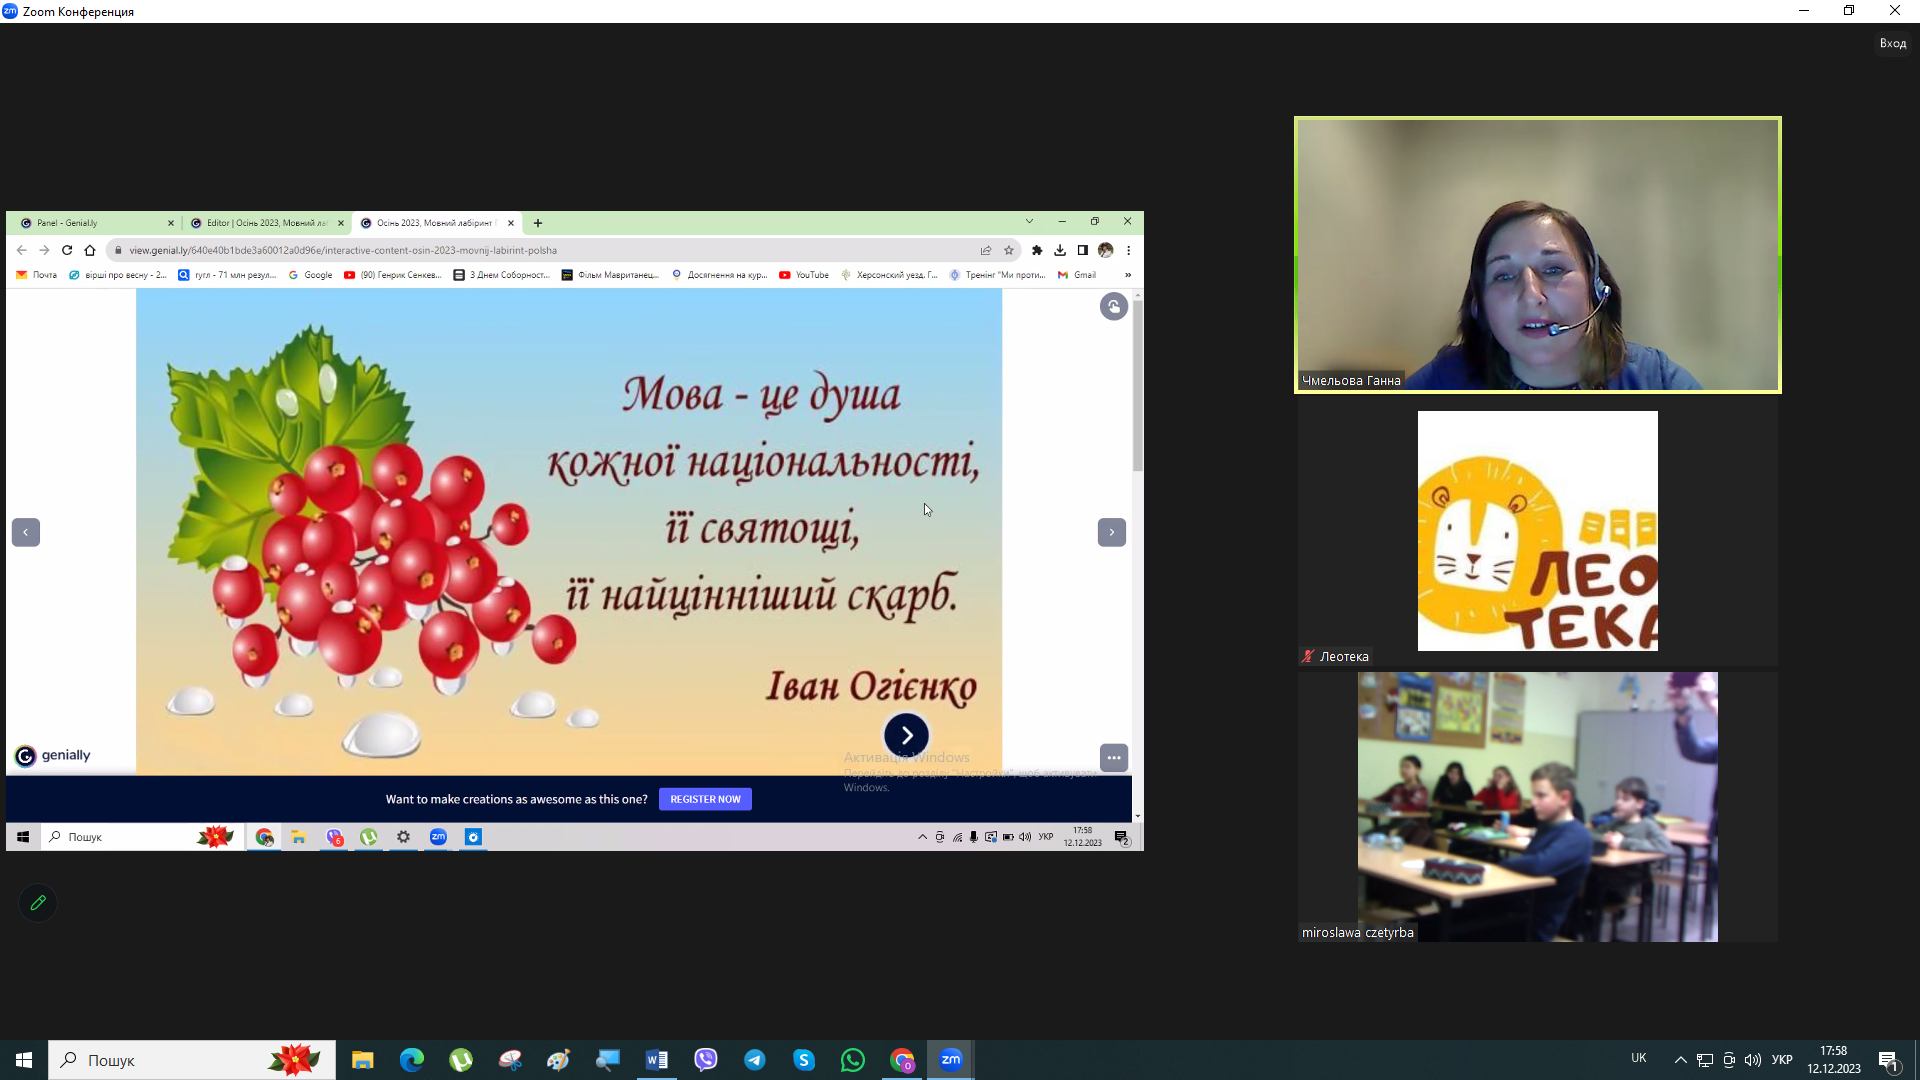Screen dimensions: 1920x1080
Task: Open Microsoft Word from the taskbar
Action: (657, 1060)
